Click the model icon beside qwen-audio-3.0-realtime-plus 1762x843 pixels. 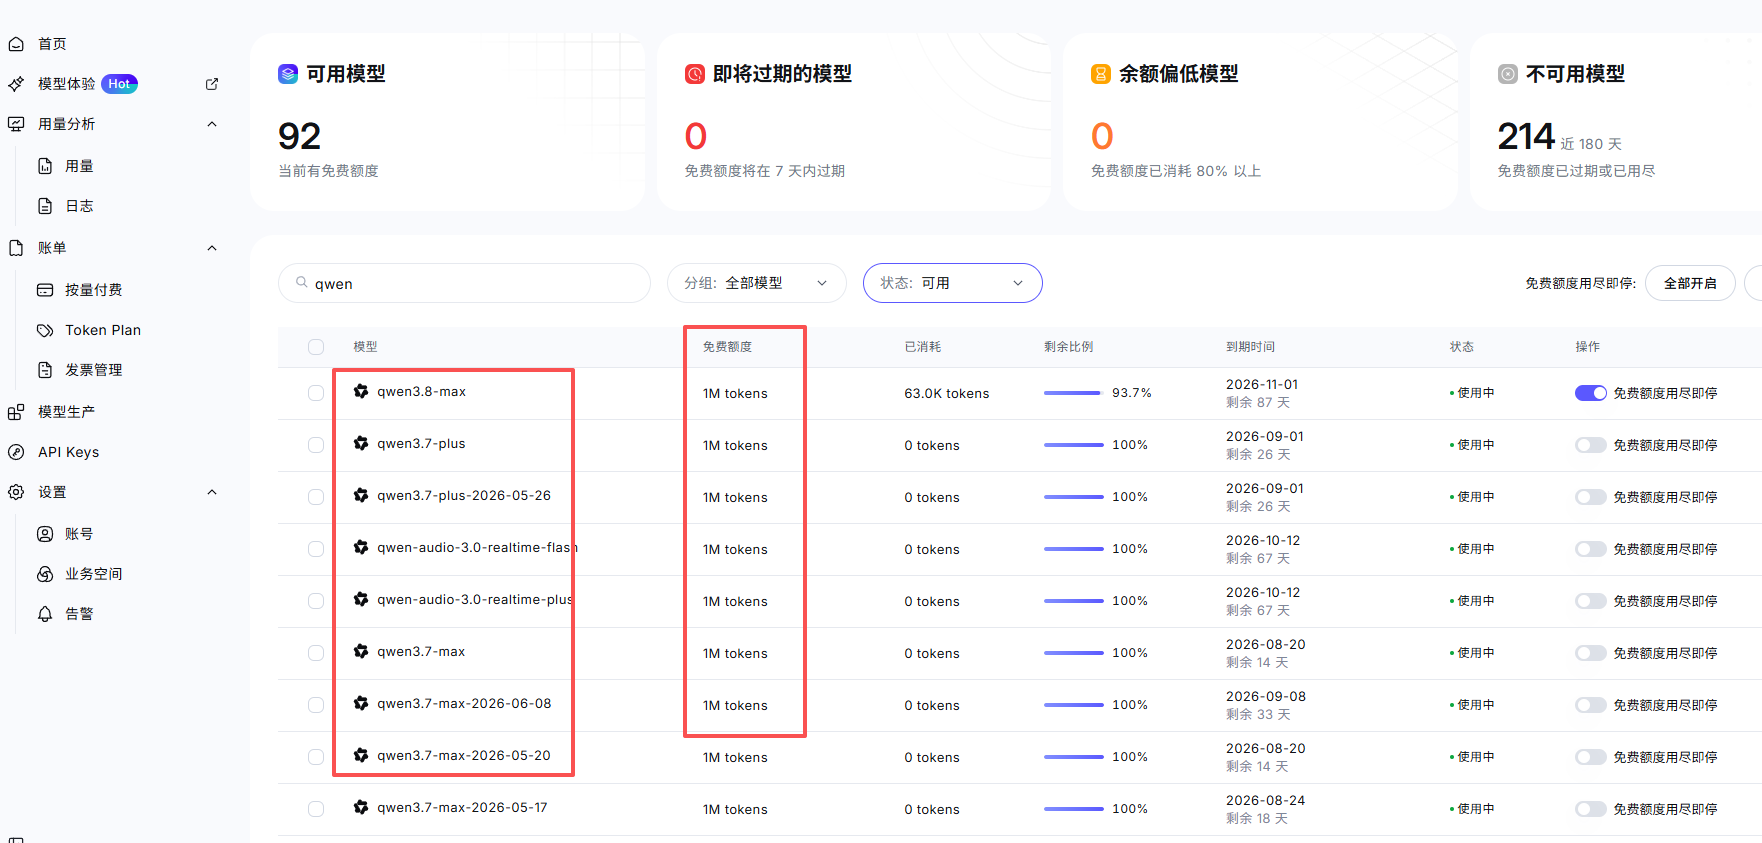click(361, 600)
